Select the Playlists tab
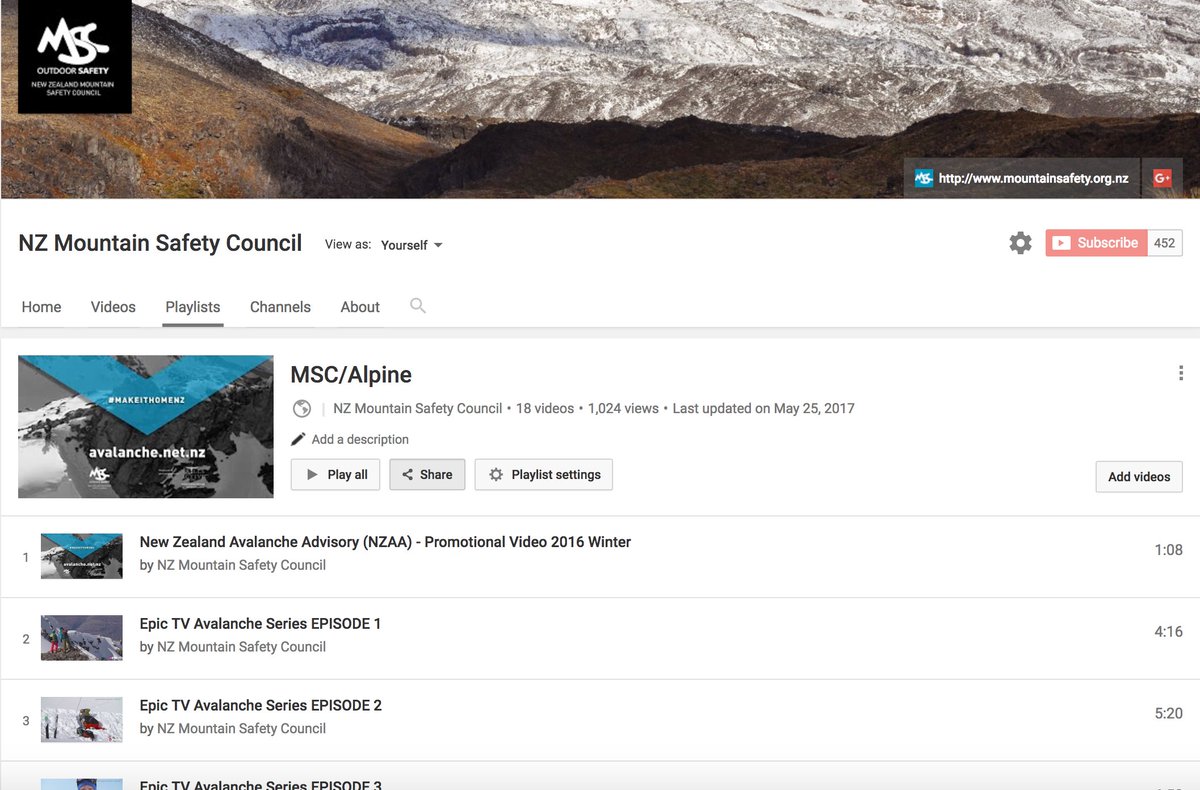 pyautogui.click(x=193, y=307)
